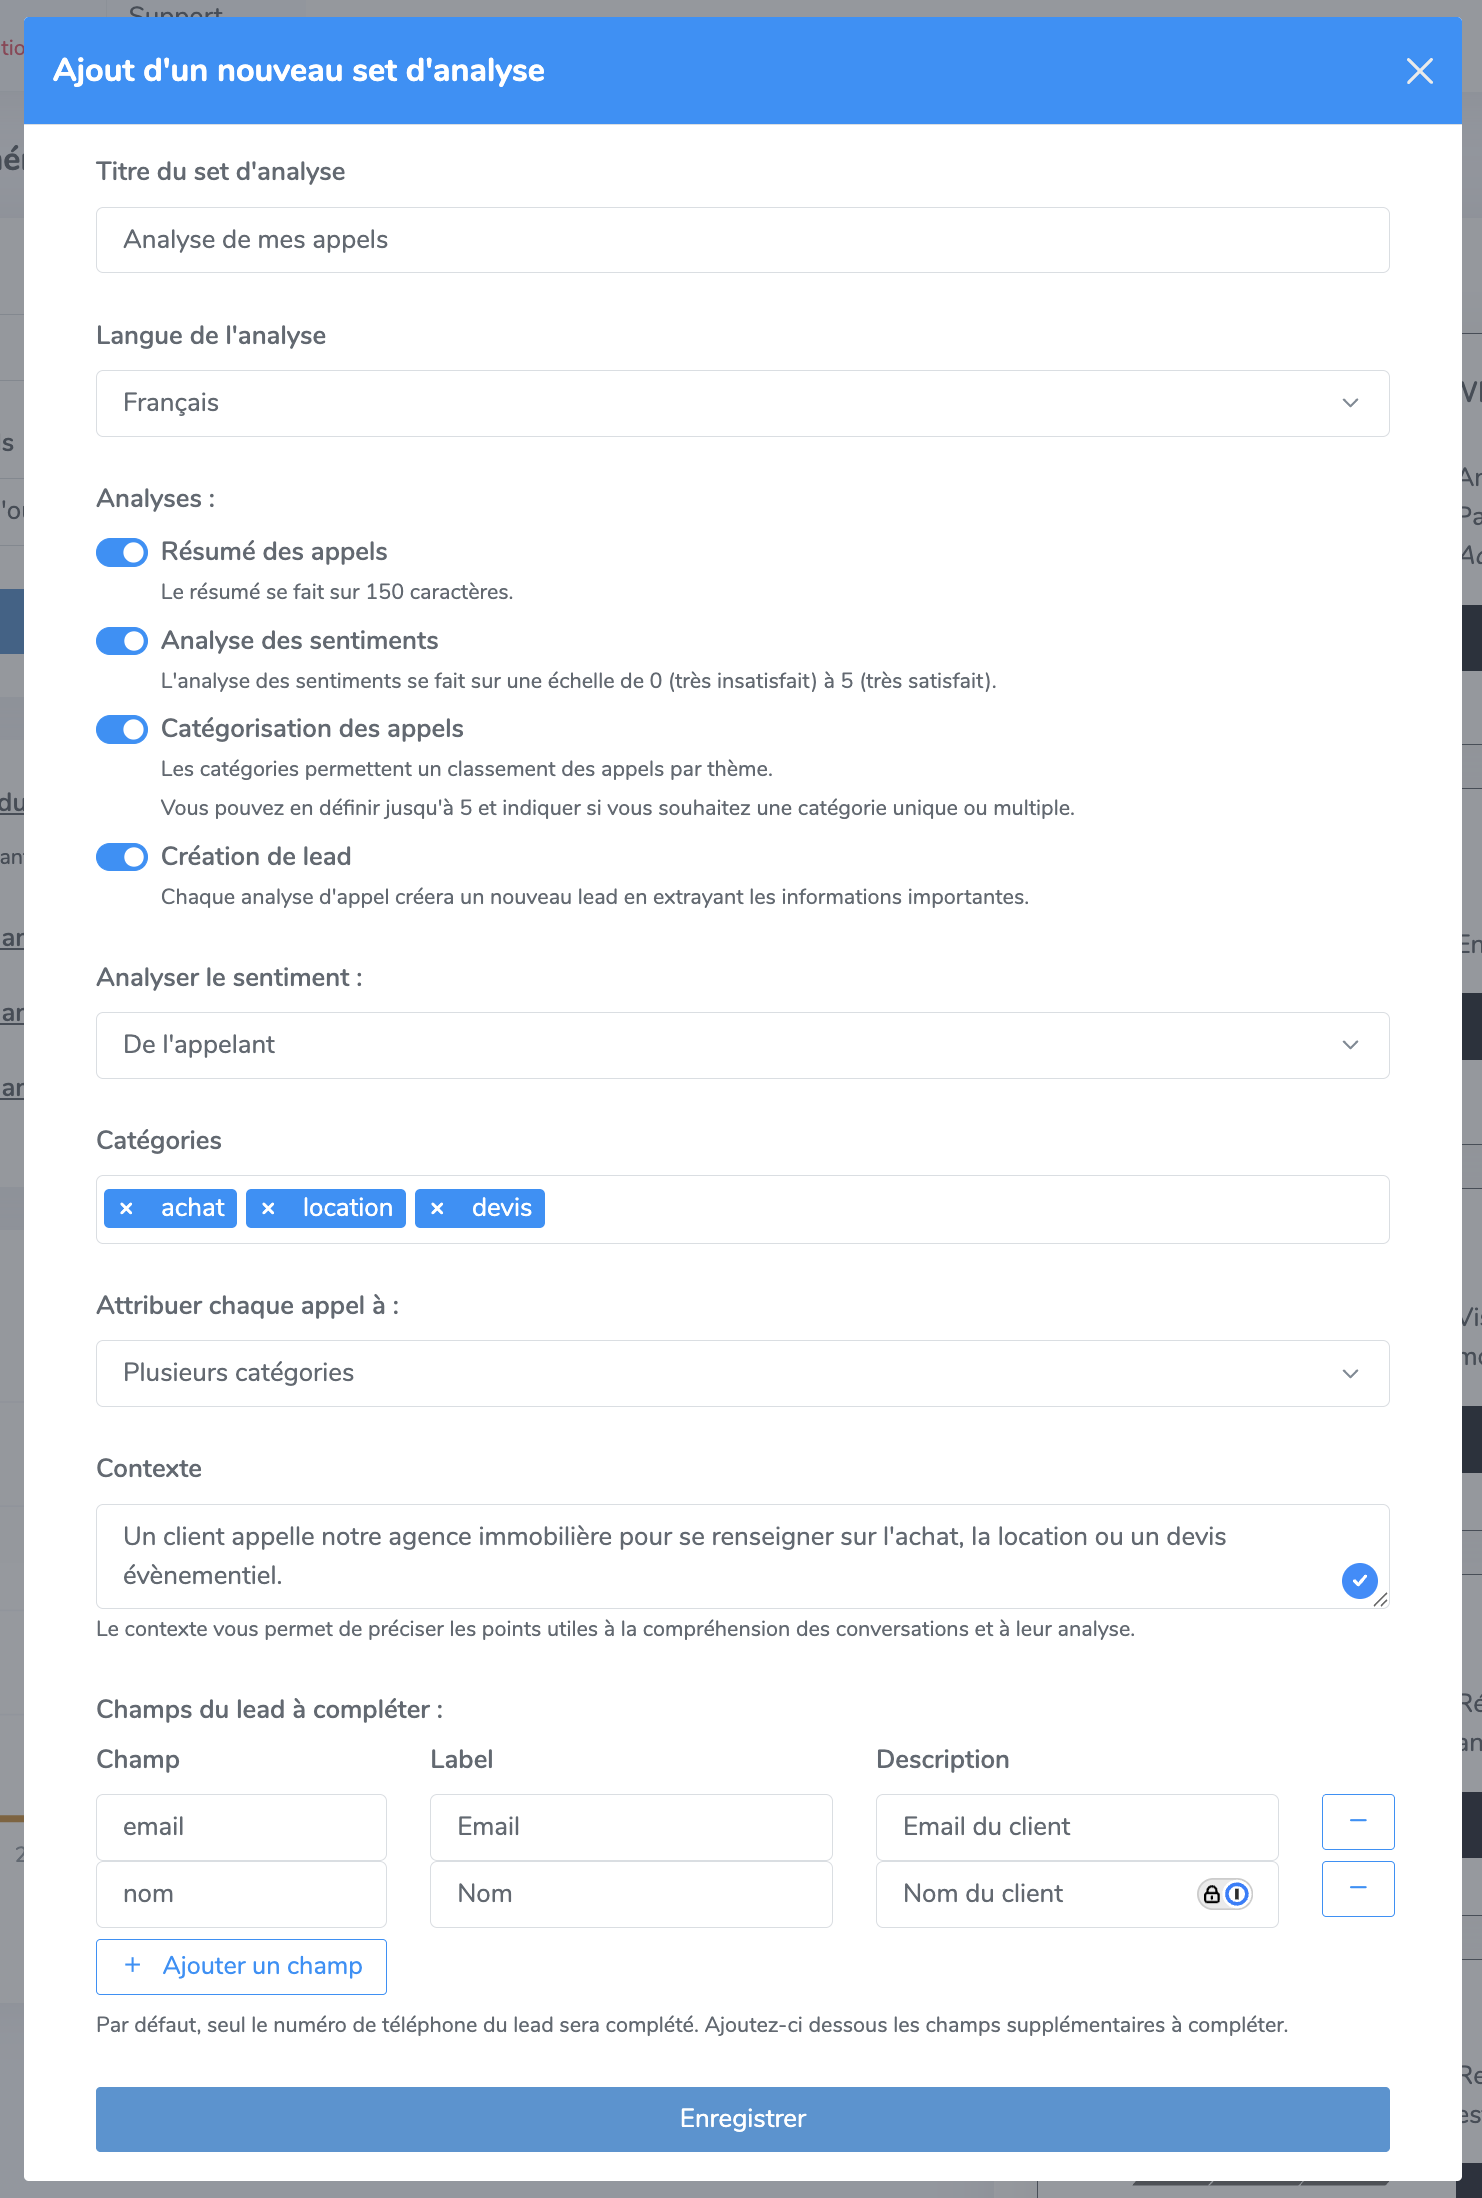Click the password manager icon in description
Screen dimensions: 1482x2198
click(x=1224, y=1893)
